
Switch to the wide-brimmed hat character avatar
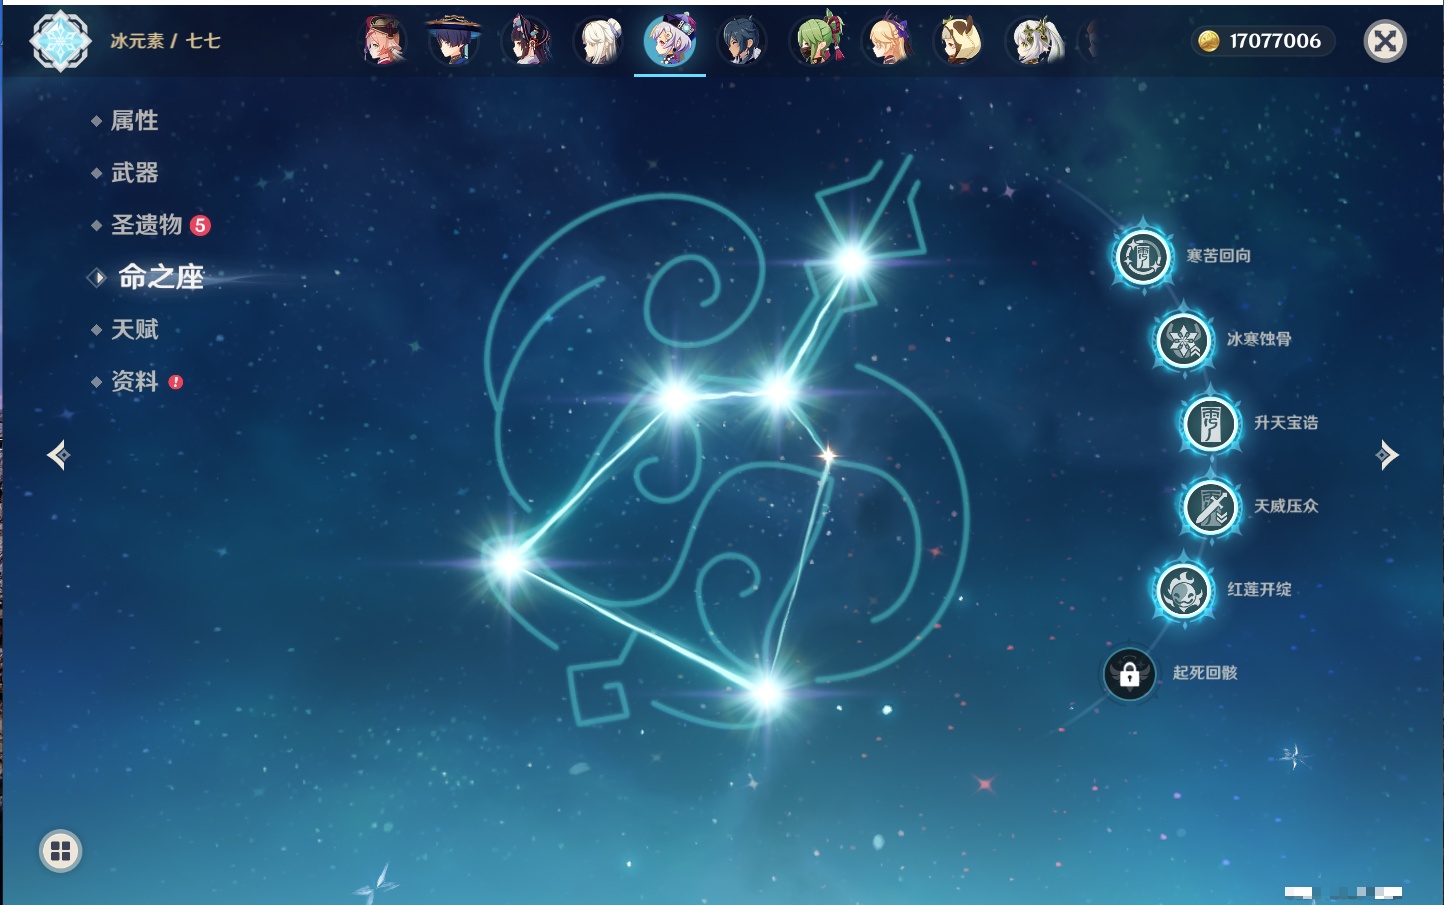(453, 41)
